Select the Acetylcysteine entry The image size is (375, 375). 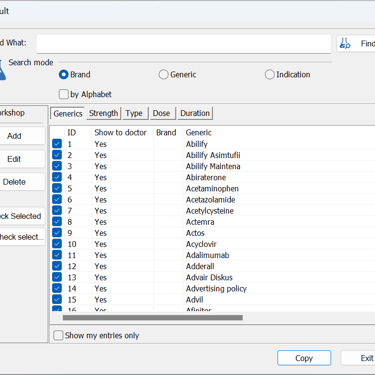pyautogui.click(x=210, y=211)
